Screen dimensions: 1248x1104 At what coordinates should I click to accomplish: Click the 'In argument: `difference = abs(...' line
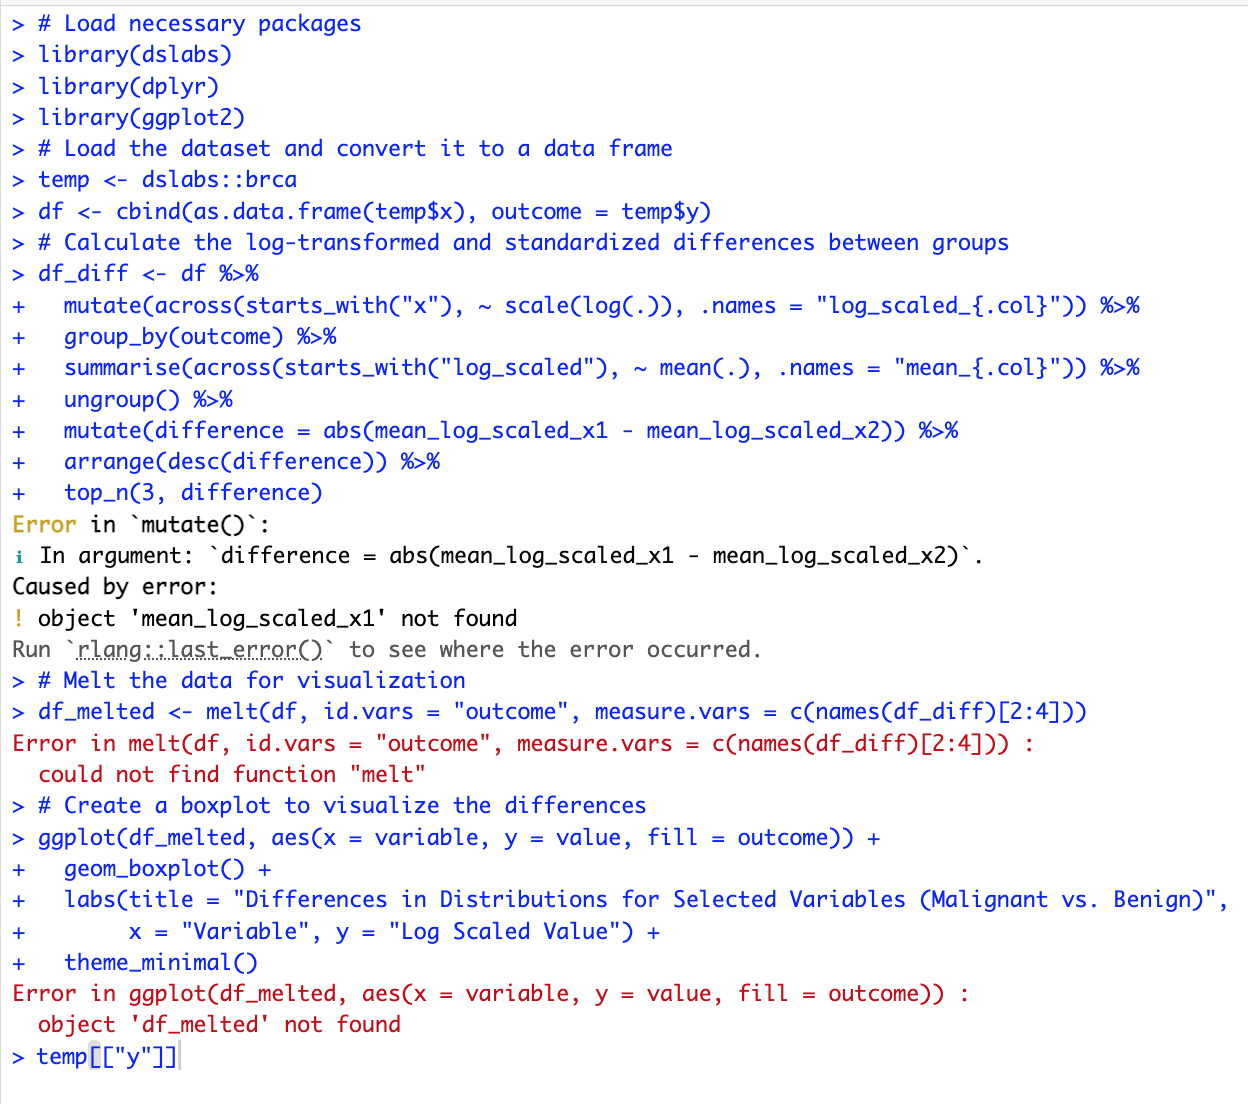tap(511, 555)
